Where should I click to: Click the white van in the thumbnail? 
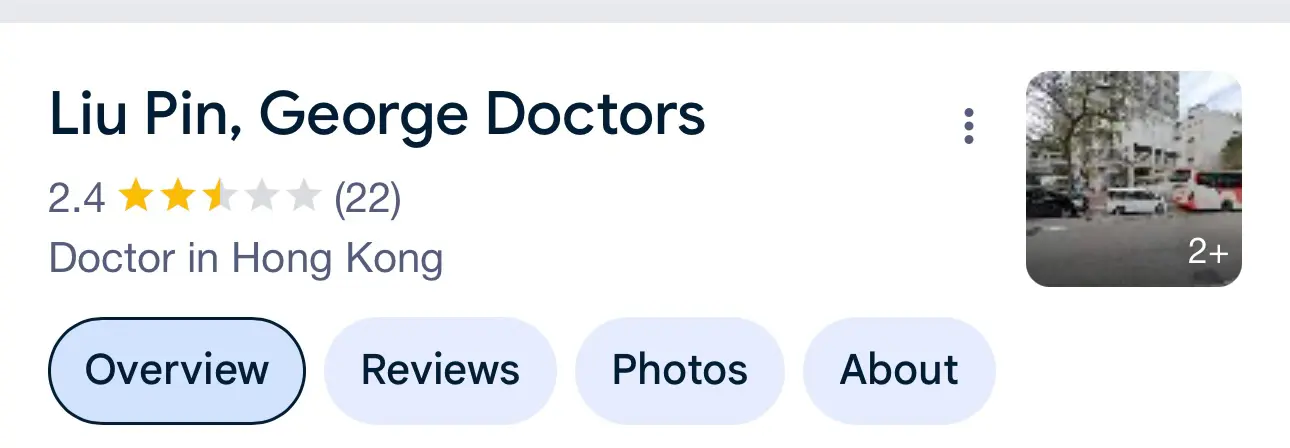1135,200
